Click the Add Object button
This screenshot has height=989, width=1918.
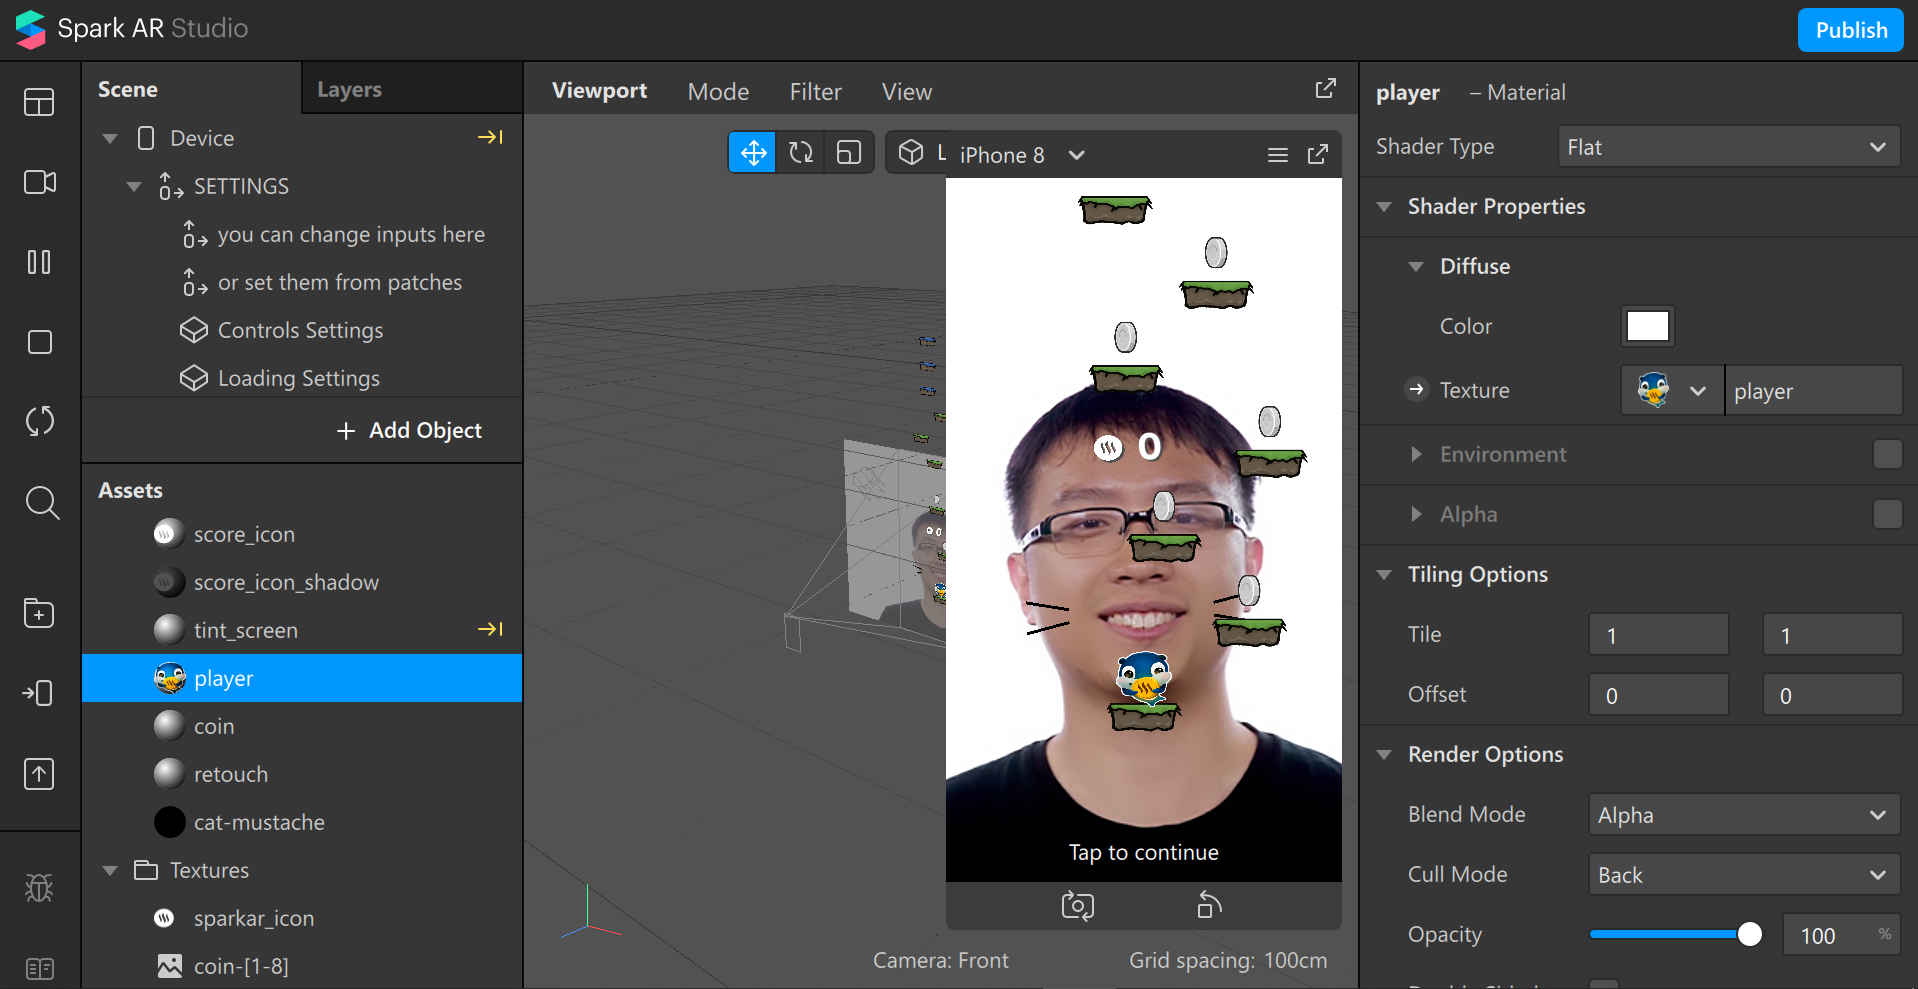(x=409, y=430)
